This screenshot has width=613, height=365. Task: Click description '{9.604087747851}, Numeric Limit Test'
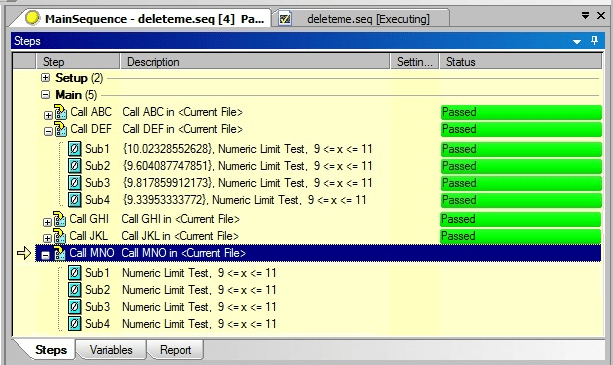(x=247, y=166)
